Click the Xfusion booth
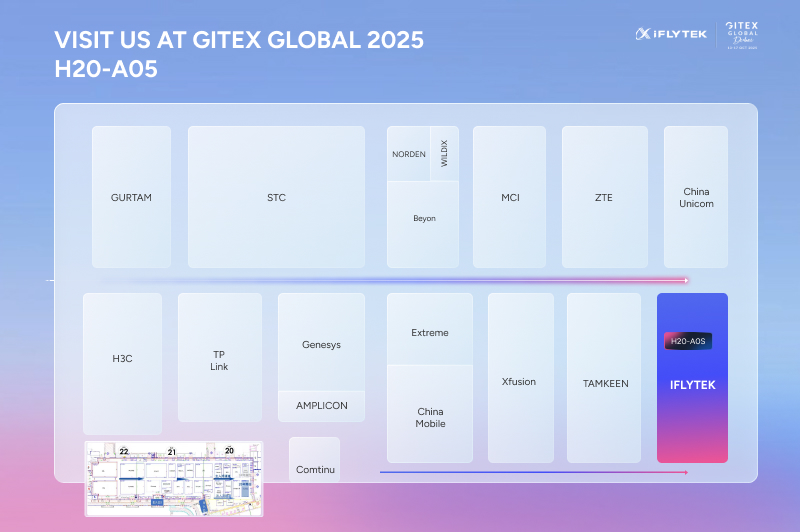800x532 pixels. (x=520, y=380)
